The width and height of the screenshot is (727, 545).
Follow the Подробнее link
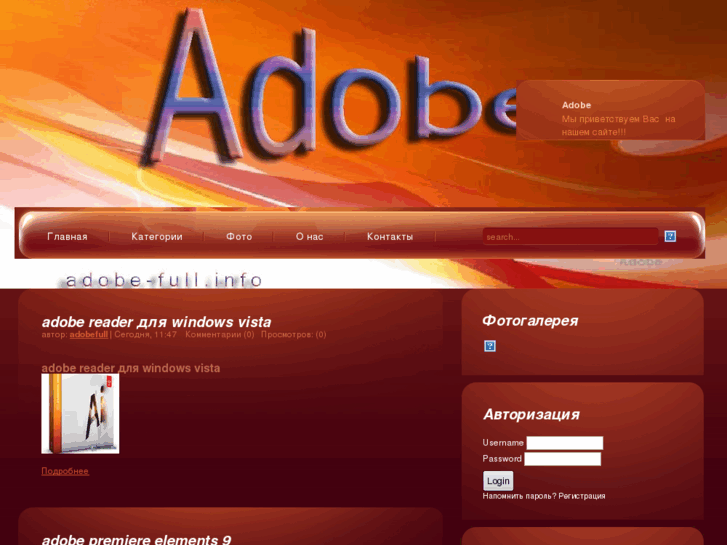(65, 471)
